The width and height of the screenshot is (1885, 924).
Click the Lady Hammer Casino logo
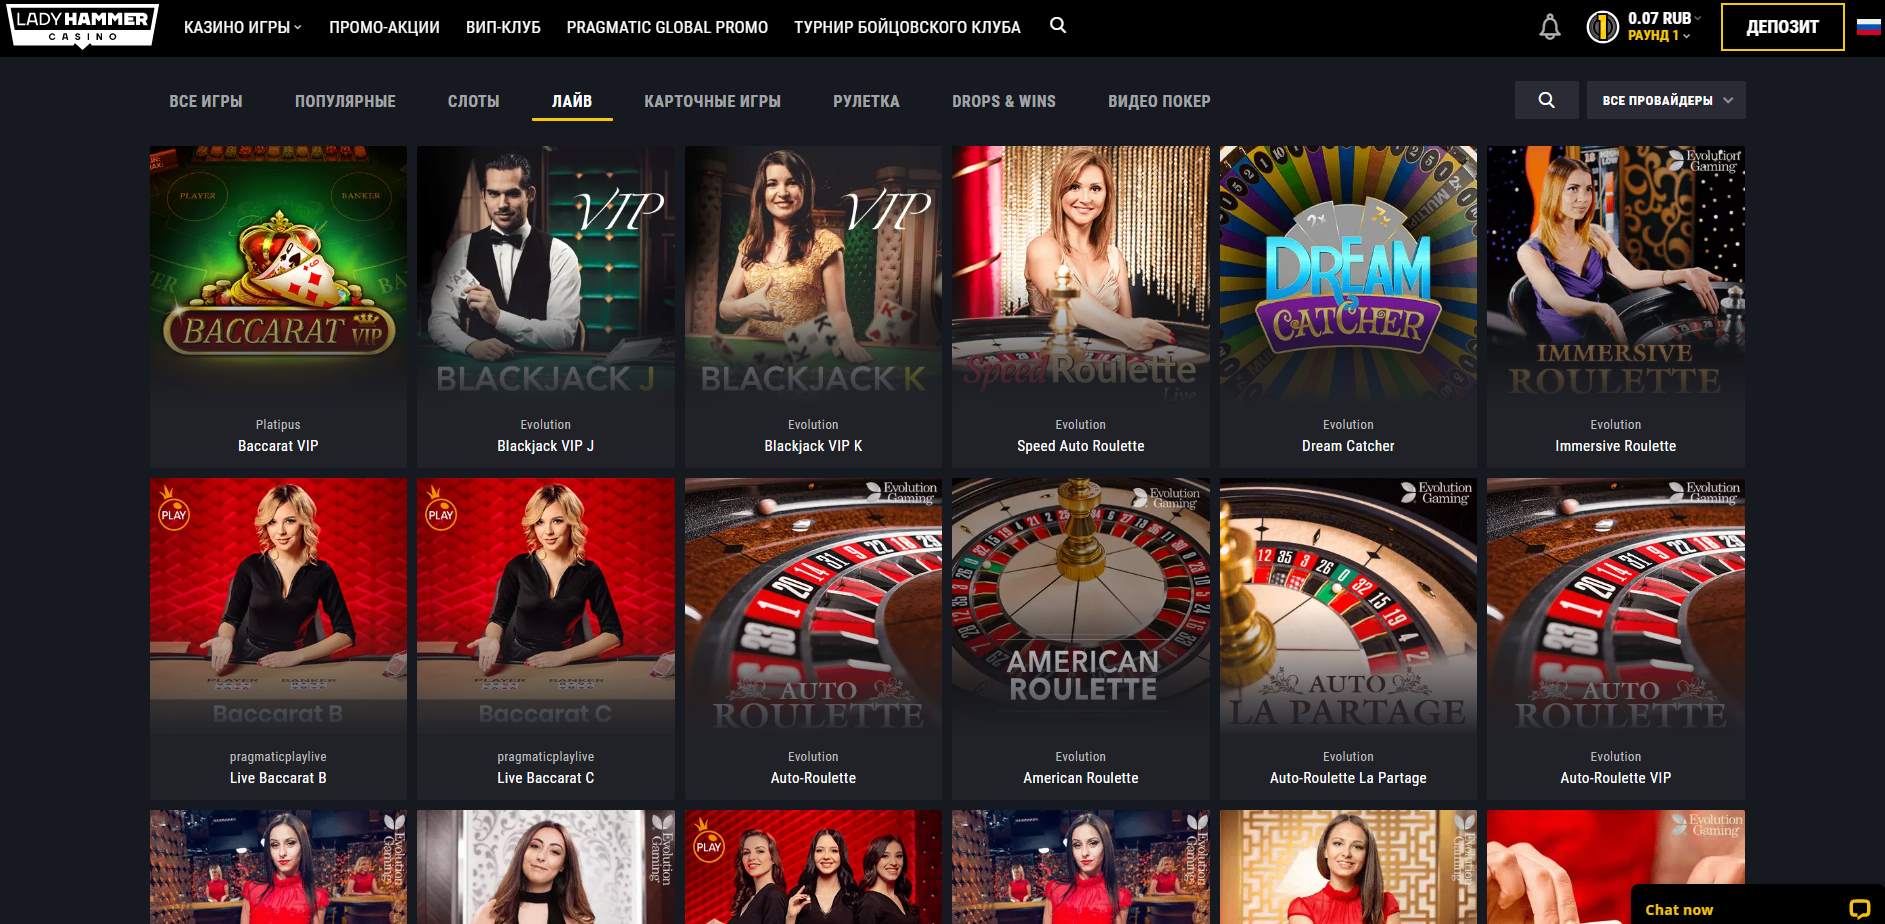(x=83, y=26)
